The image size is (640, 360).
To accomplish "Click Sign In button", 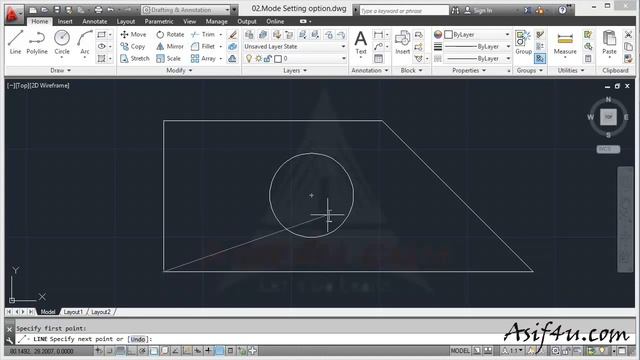I will (x=478, y=11).
